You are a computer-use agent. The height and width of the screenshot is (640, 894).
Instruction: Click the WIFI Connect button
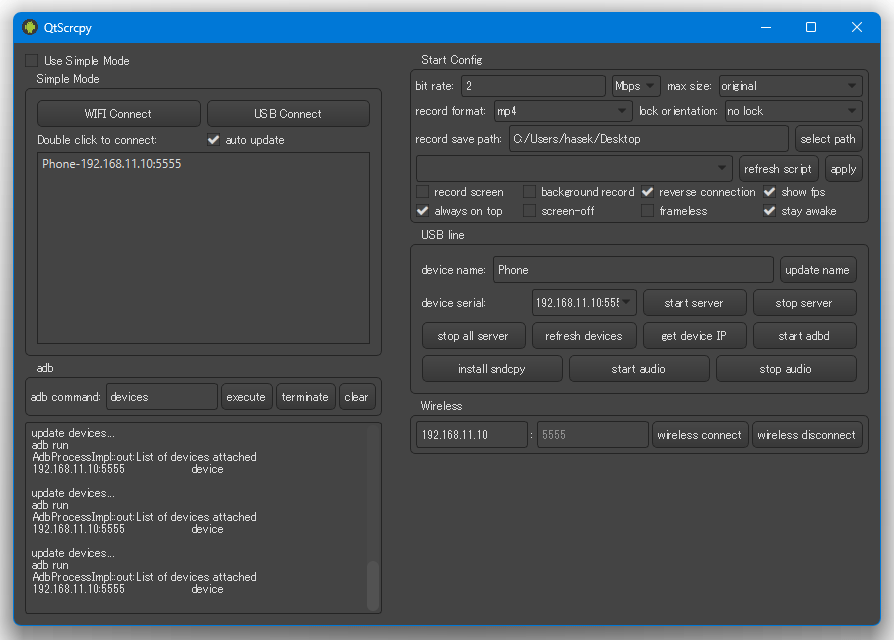tap(119, 114)
